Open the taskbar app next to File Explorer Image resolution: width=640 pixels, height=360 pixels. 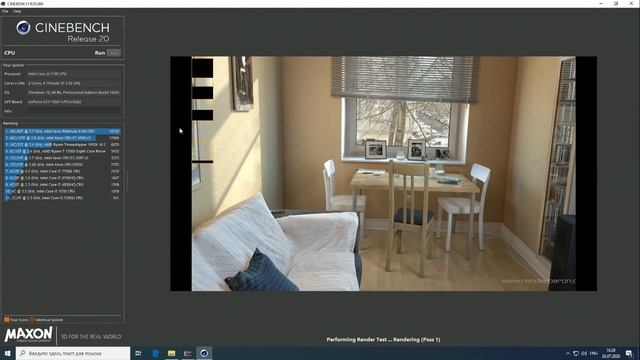pos(188,353)
